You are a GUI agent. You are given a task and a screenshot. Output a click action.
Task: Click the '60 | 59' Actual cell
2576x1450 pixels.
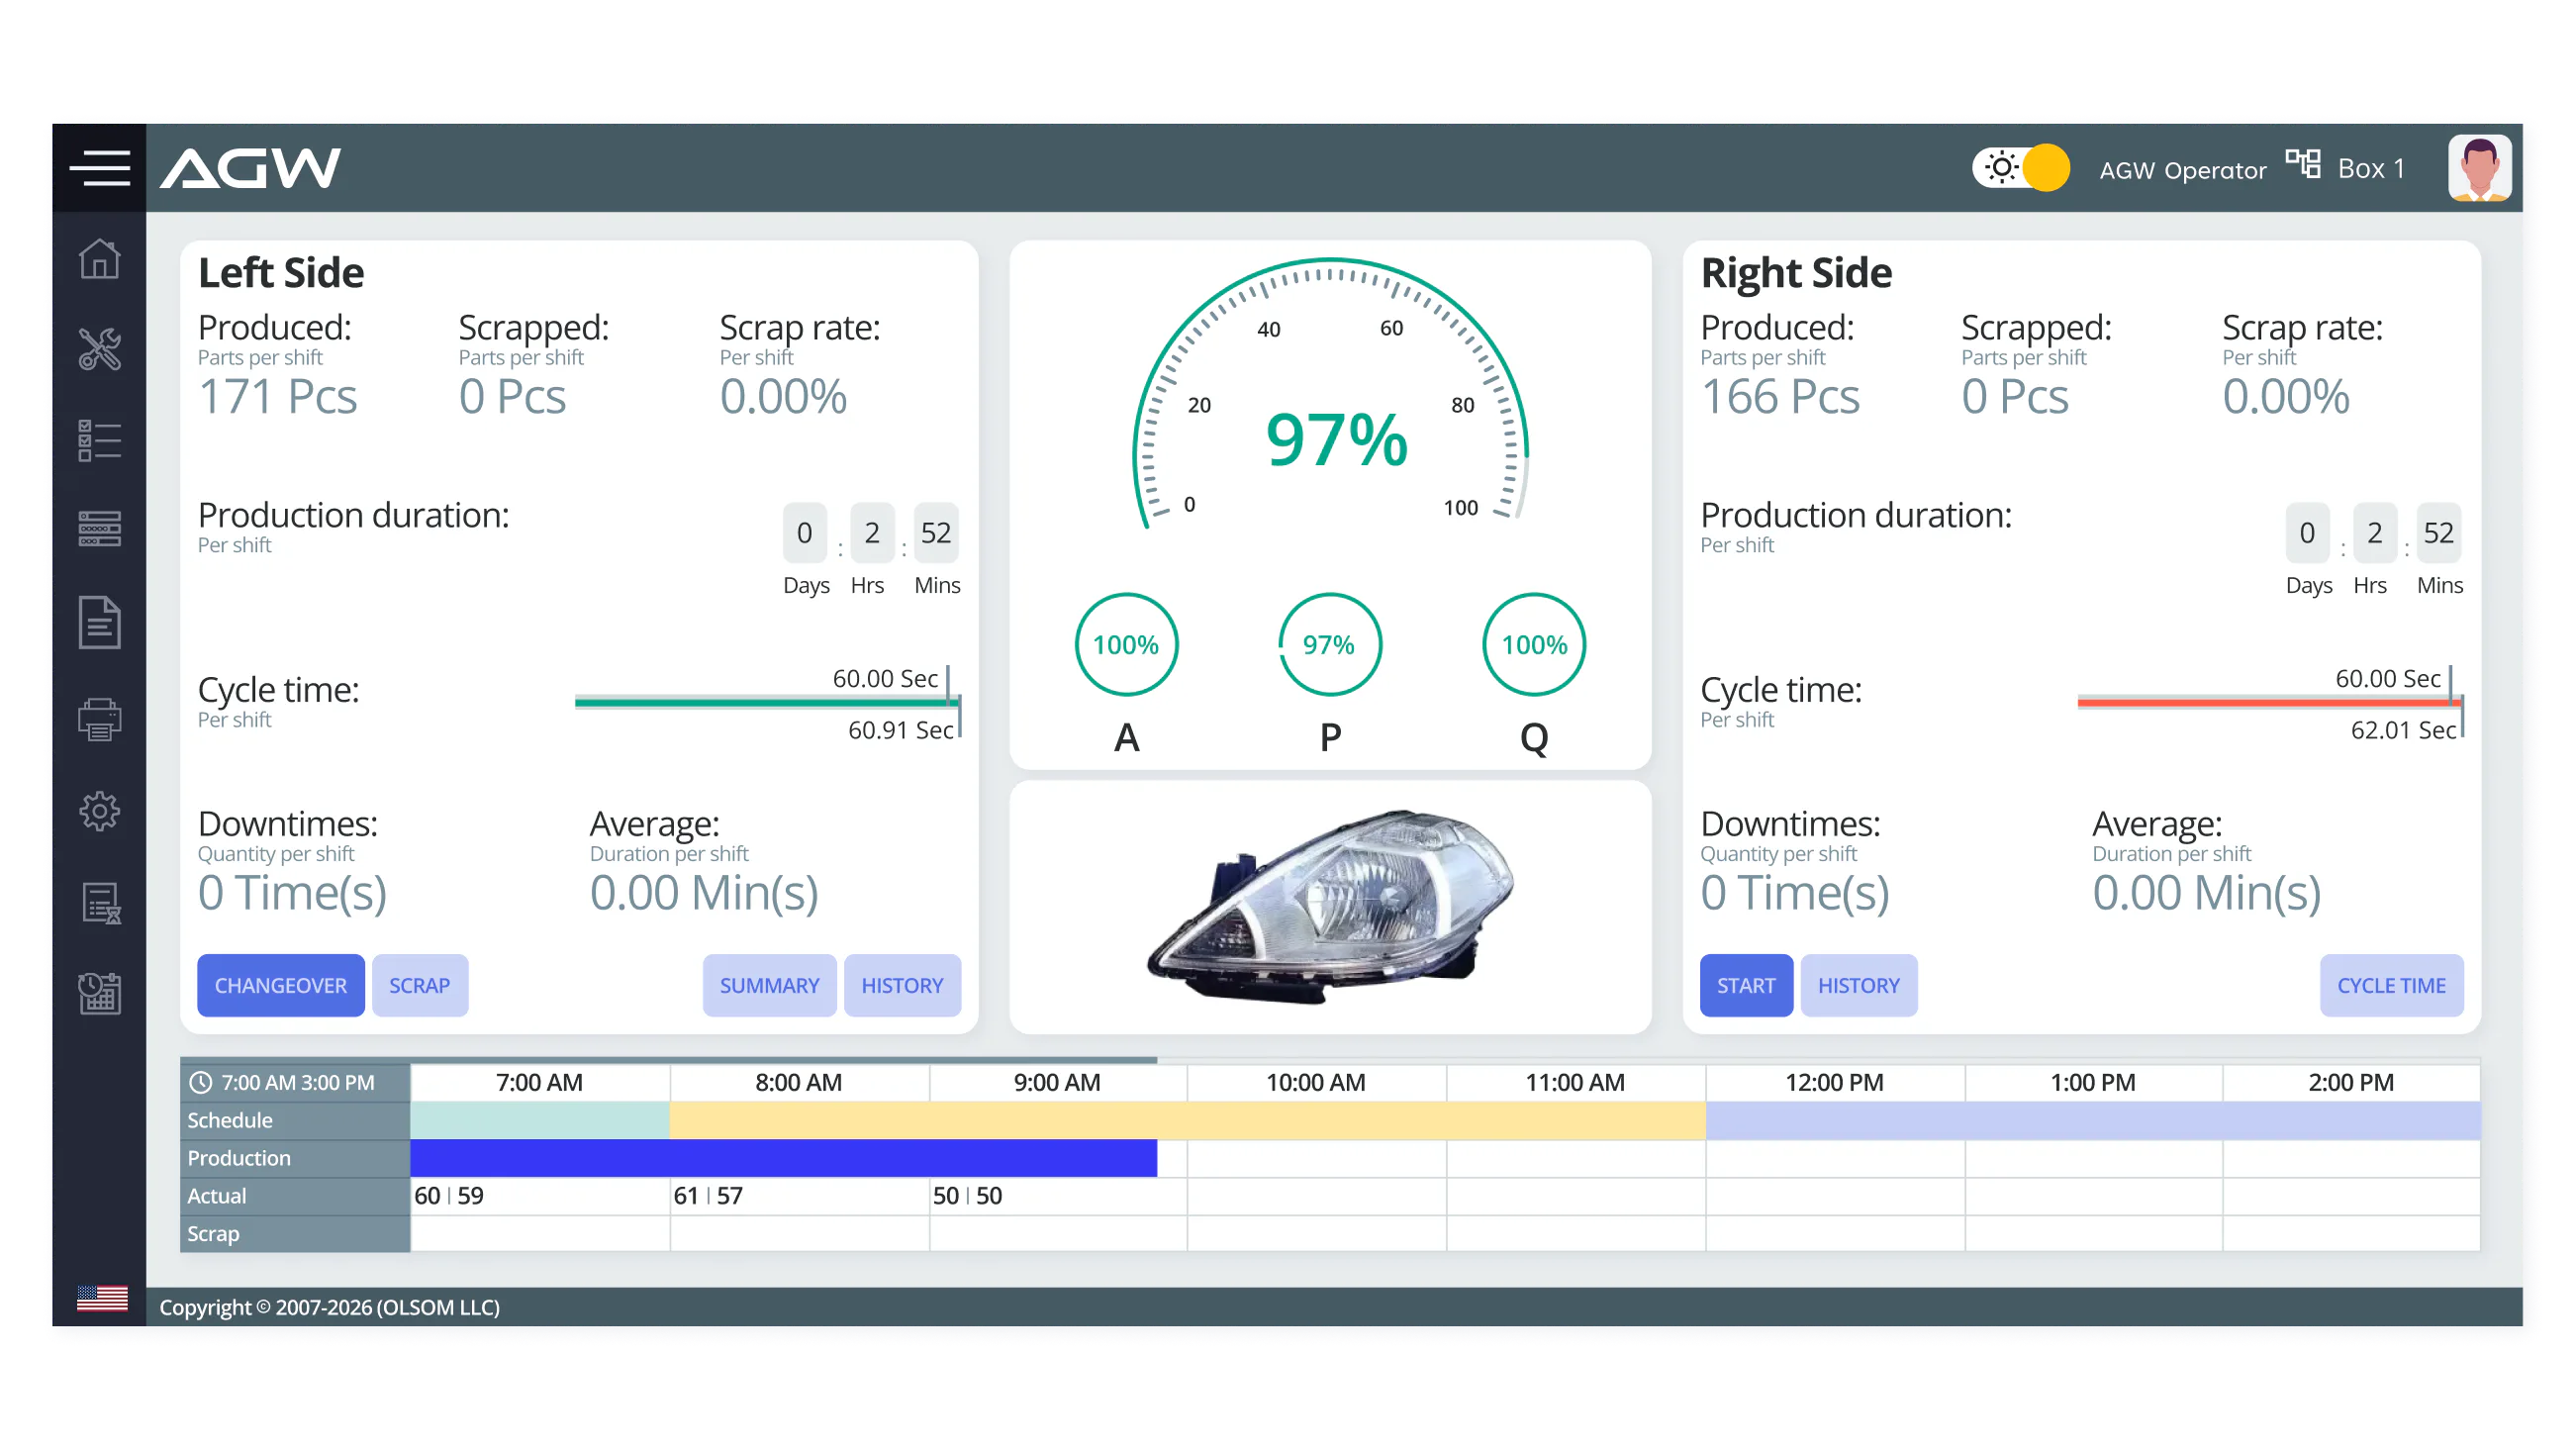(x=540, y=1196)
